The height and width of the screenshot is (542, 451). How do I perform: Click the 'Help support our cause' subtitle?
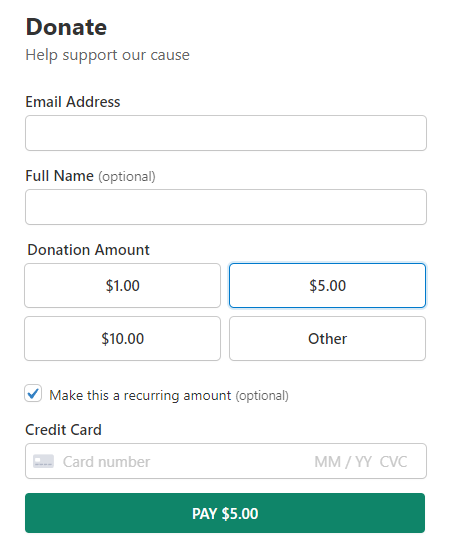[107, 55]
